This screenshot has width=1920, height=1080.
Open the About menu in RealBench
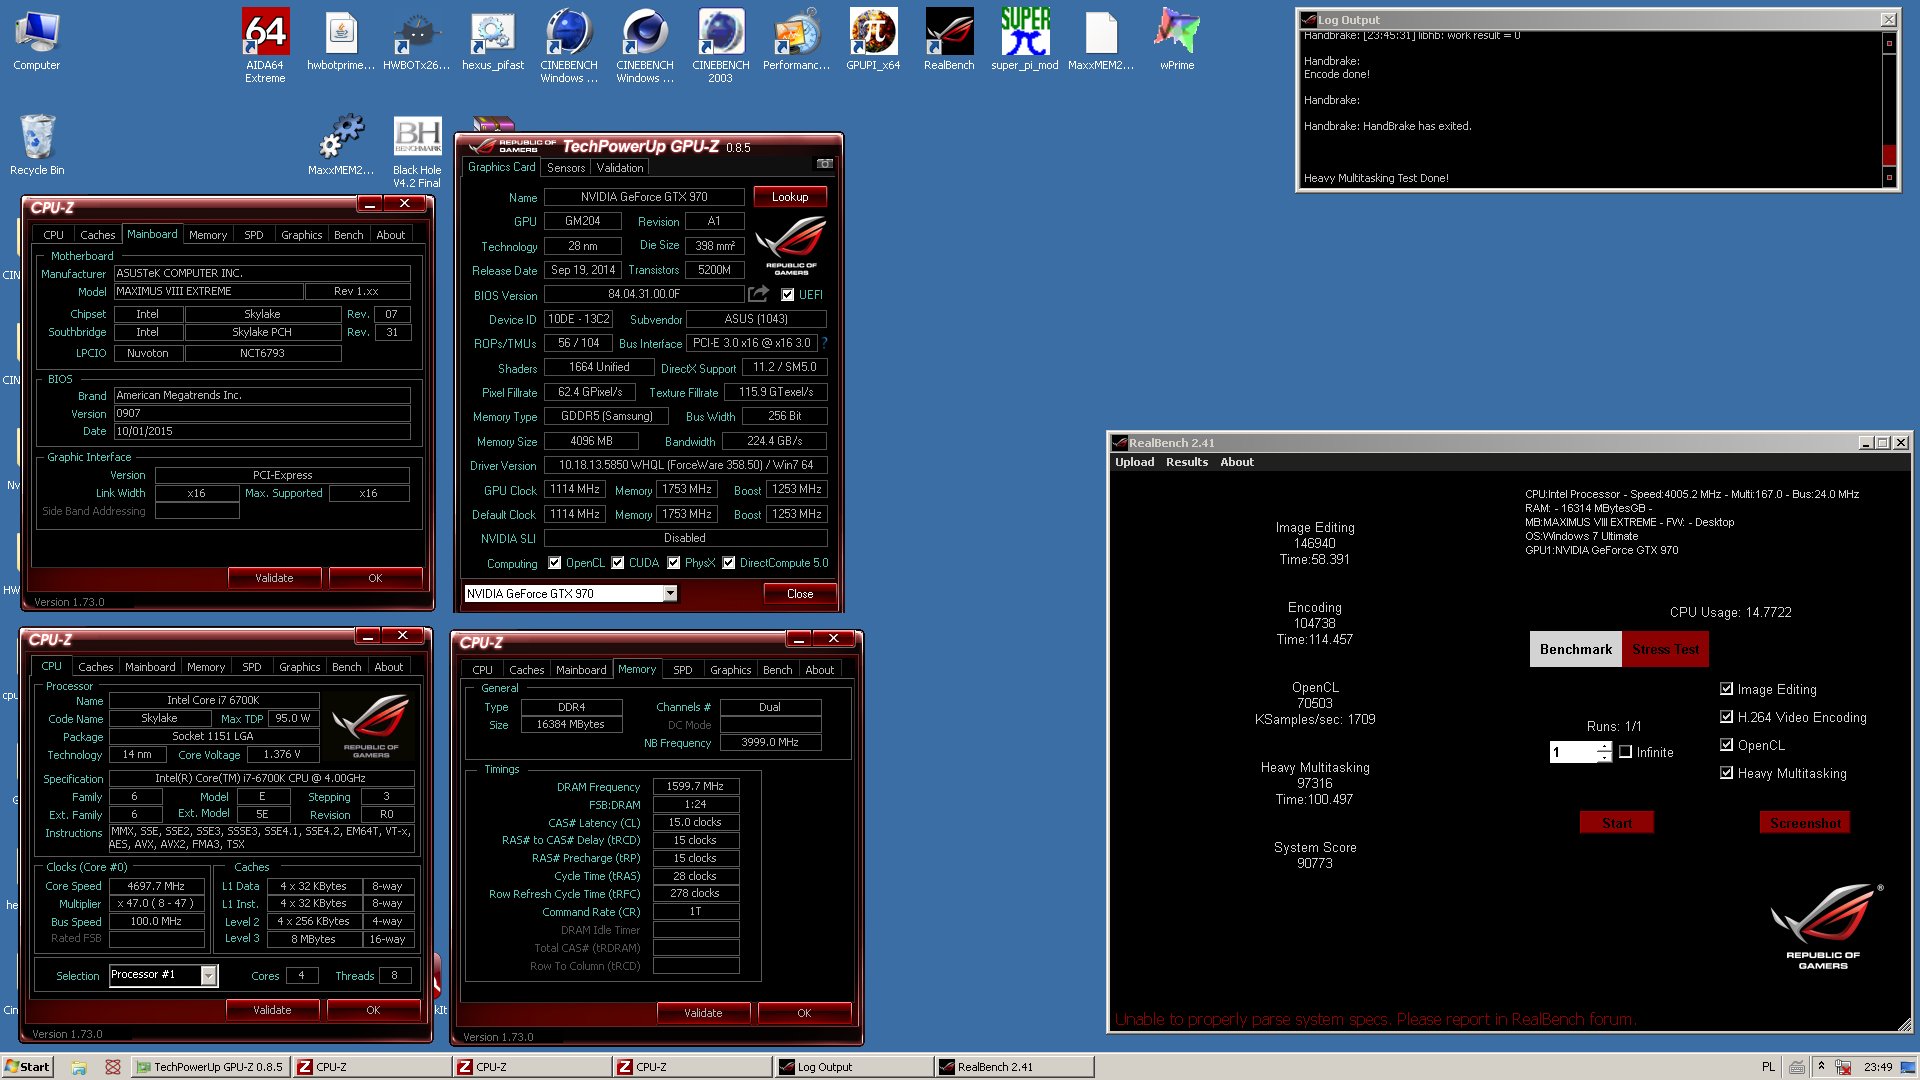click(1236, 462)
